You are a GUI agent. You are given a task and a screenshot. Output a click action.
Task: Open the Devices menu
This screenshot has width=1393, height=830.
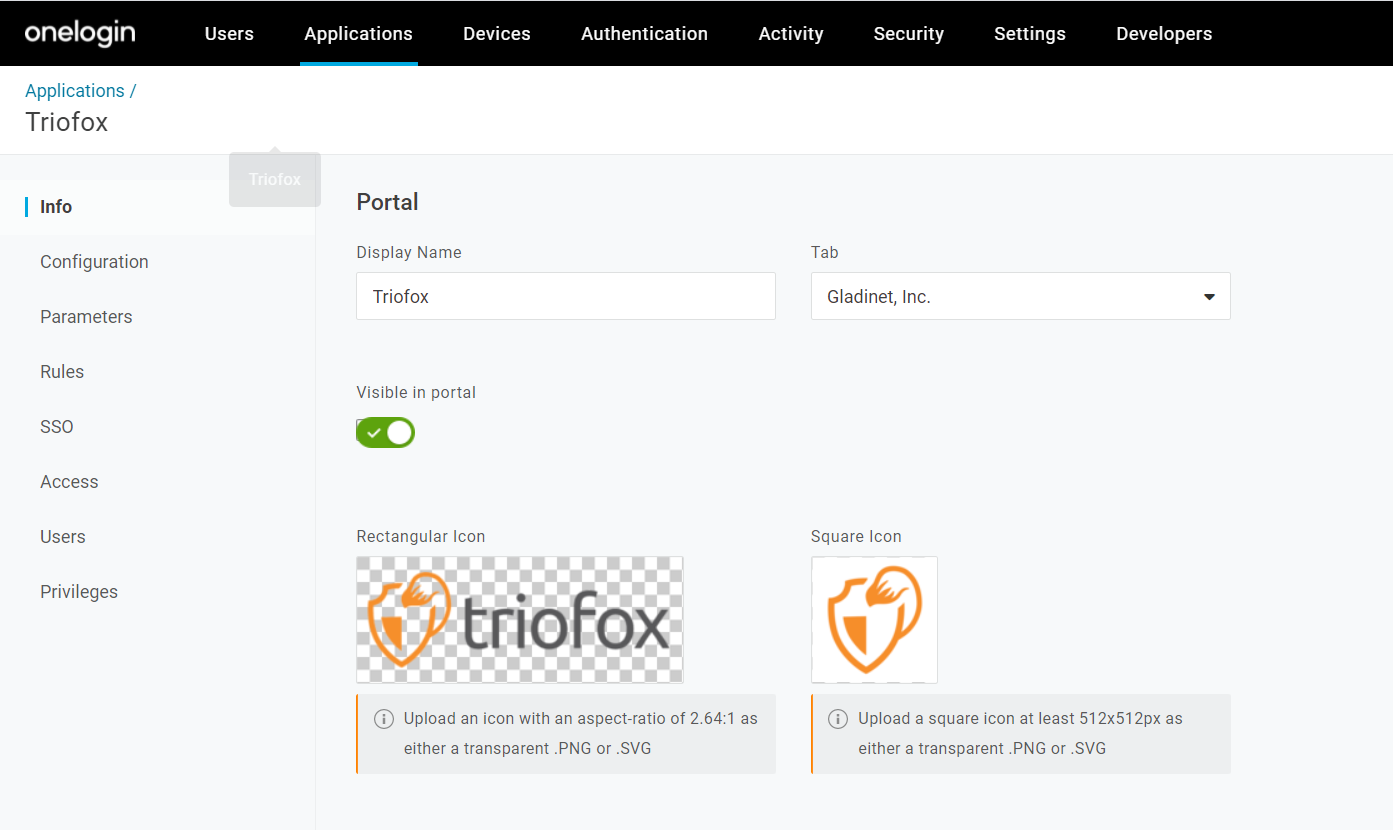[x=497, y=33]
